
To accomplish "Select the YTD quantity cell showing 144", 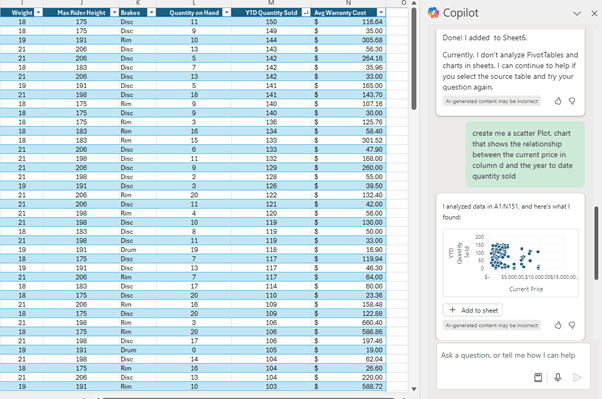I will coord(271,40).
